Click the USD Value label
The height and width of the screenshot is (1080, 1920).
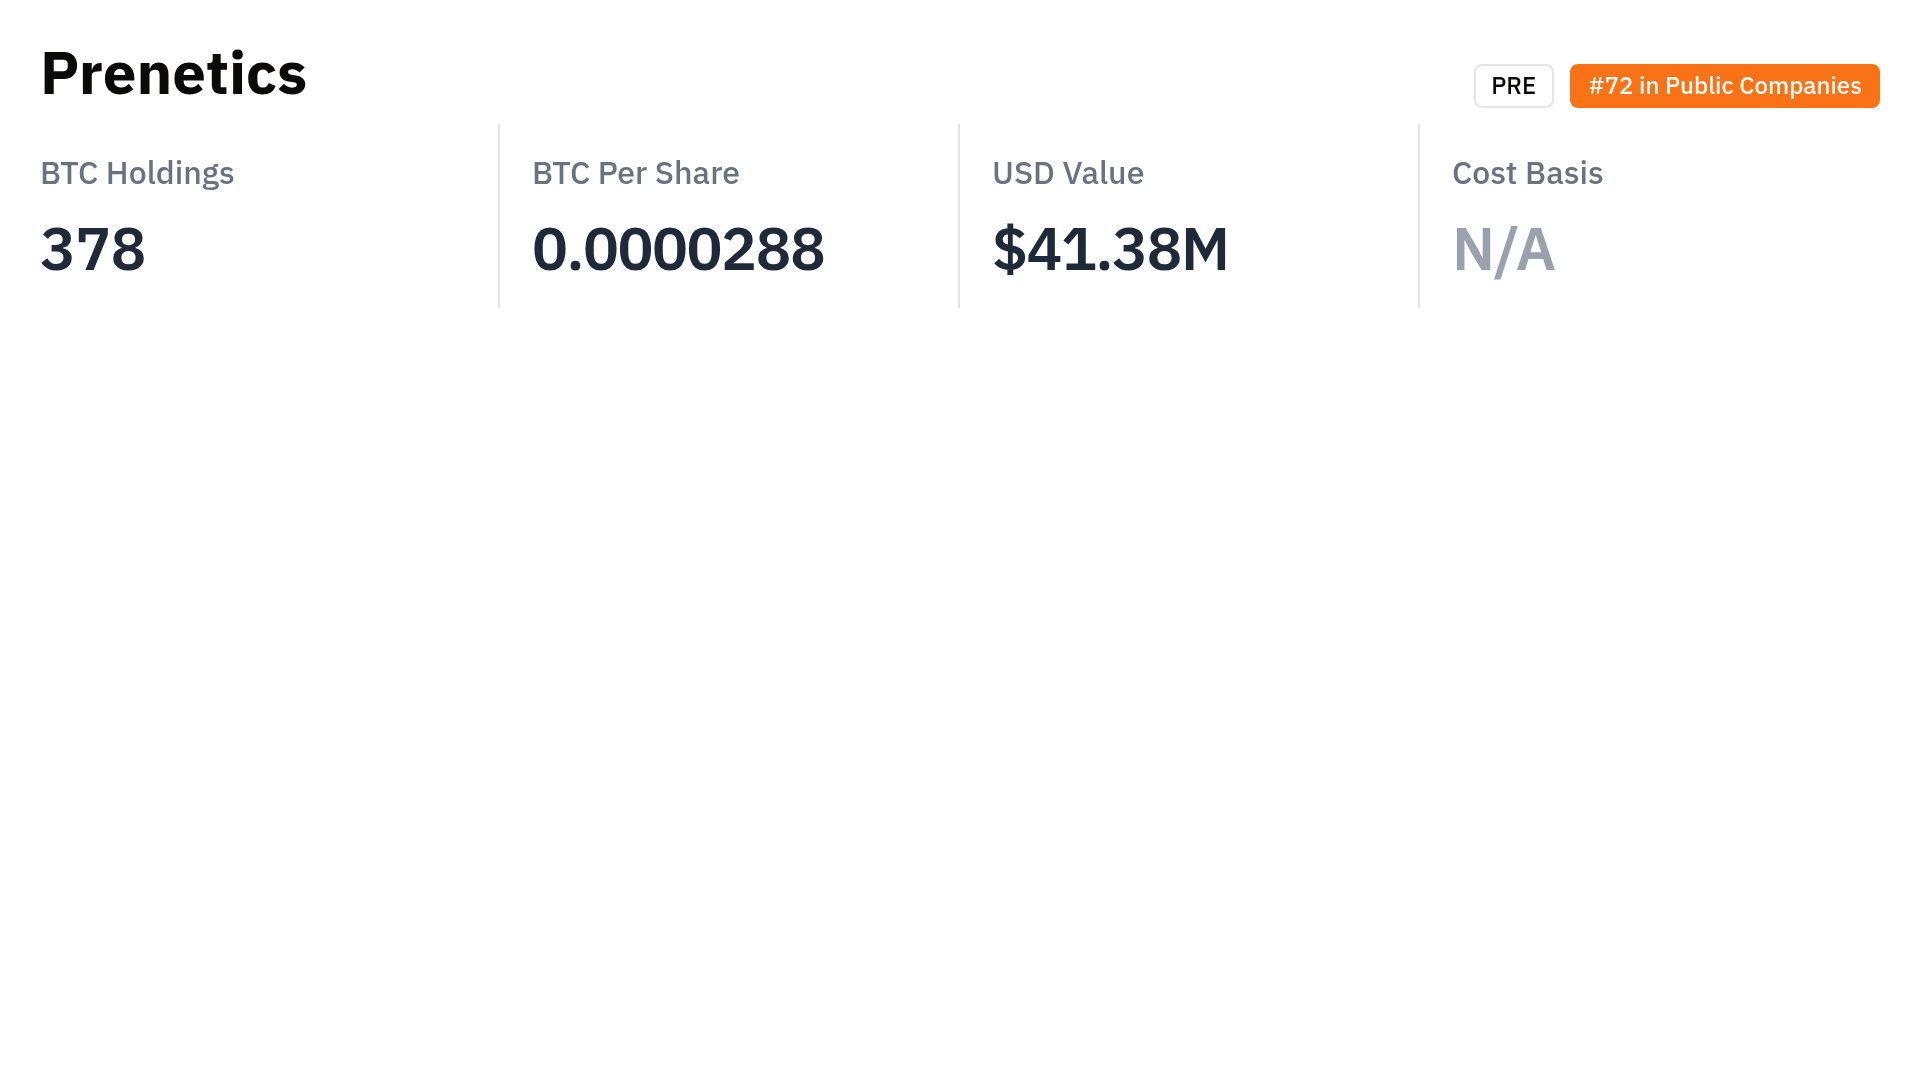point(1067,173)
